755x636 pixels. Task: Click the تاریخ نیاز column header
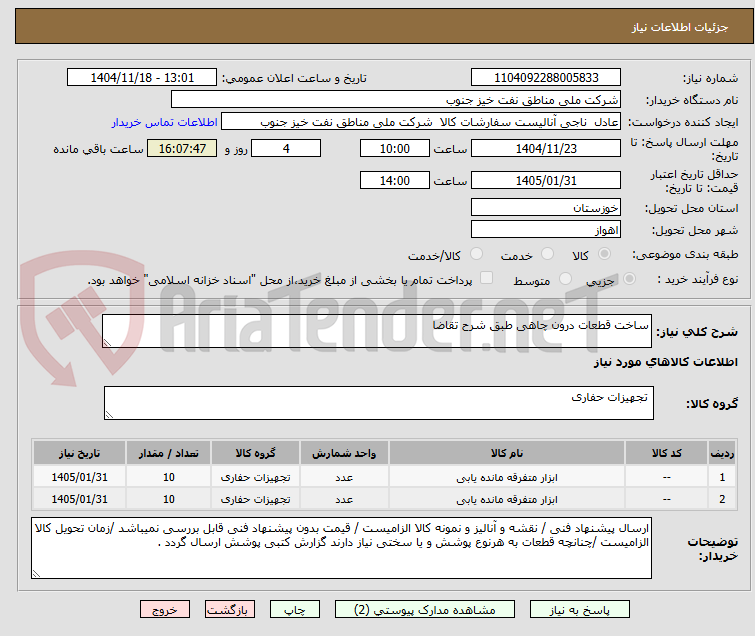point(79,453)
